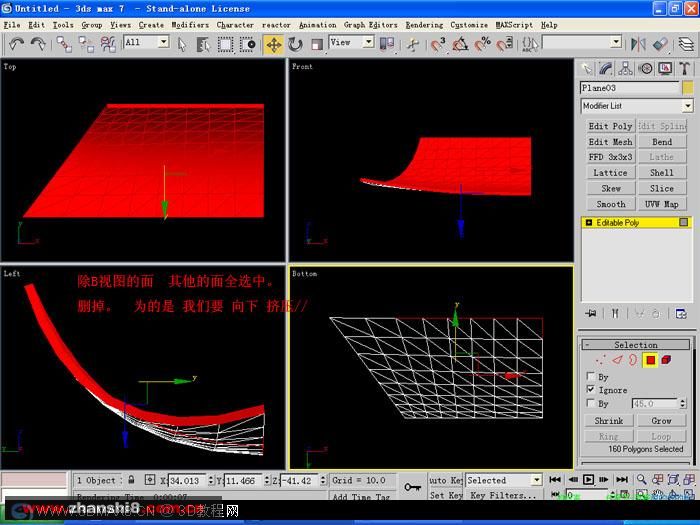Click the Plane03 object color swatch
Screen dimensions: 700x525
[688, 88]
